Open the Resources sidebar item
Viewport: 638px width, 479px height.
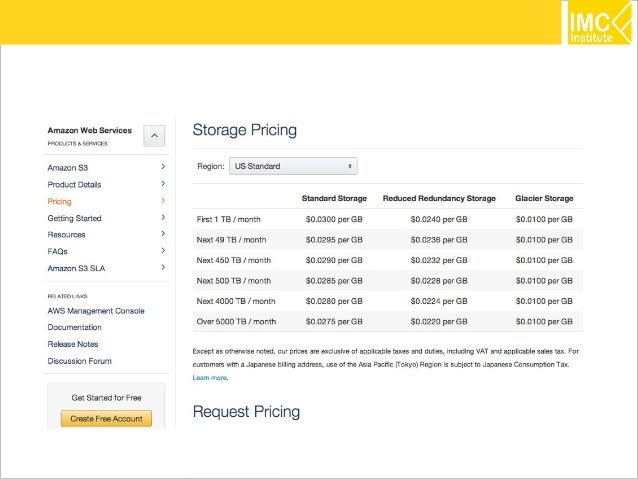point(66,235)
